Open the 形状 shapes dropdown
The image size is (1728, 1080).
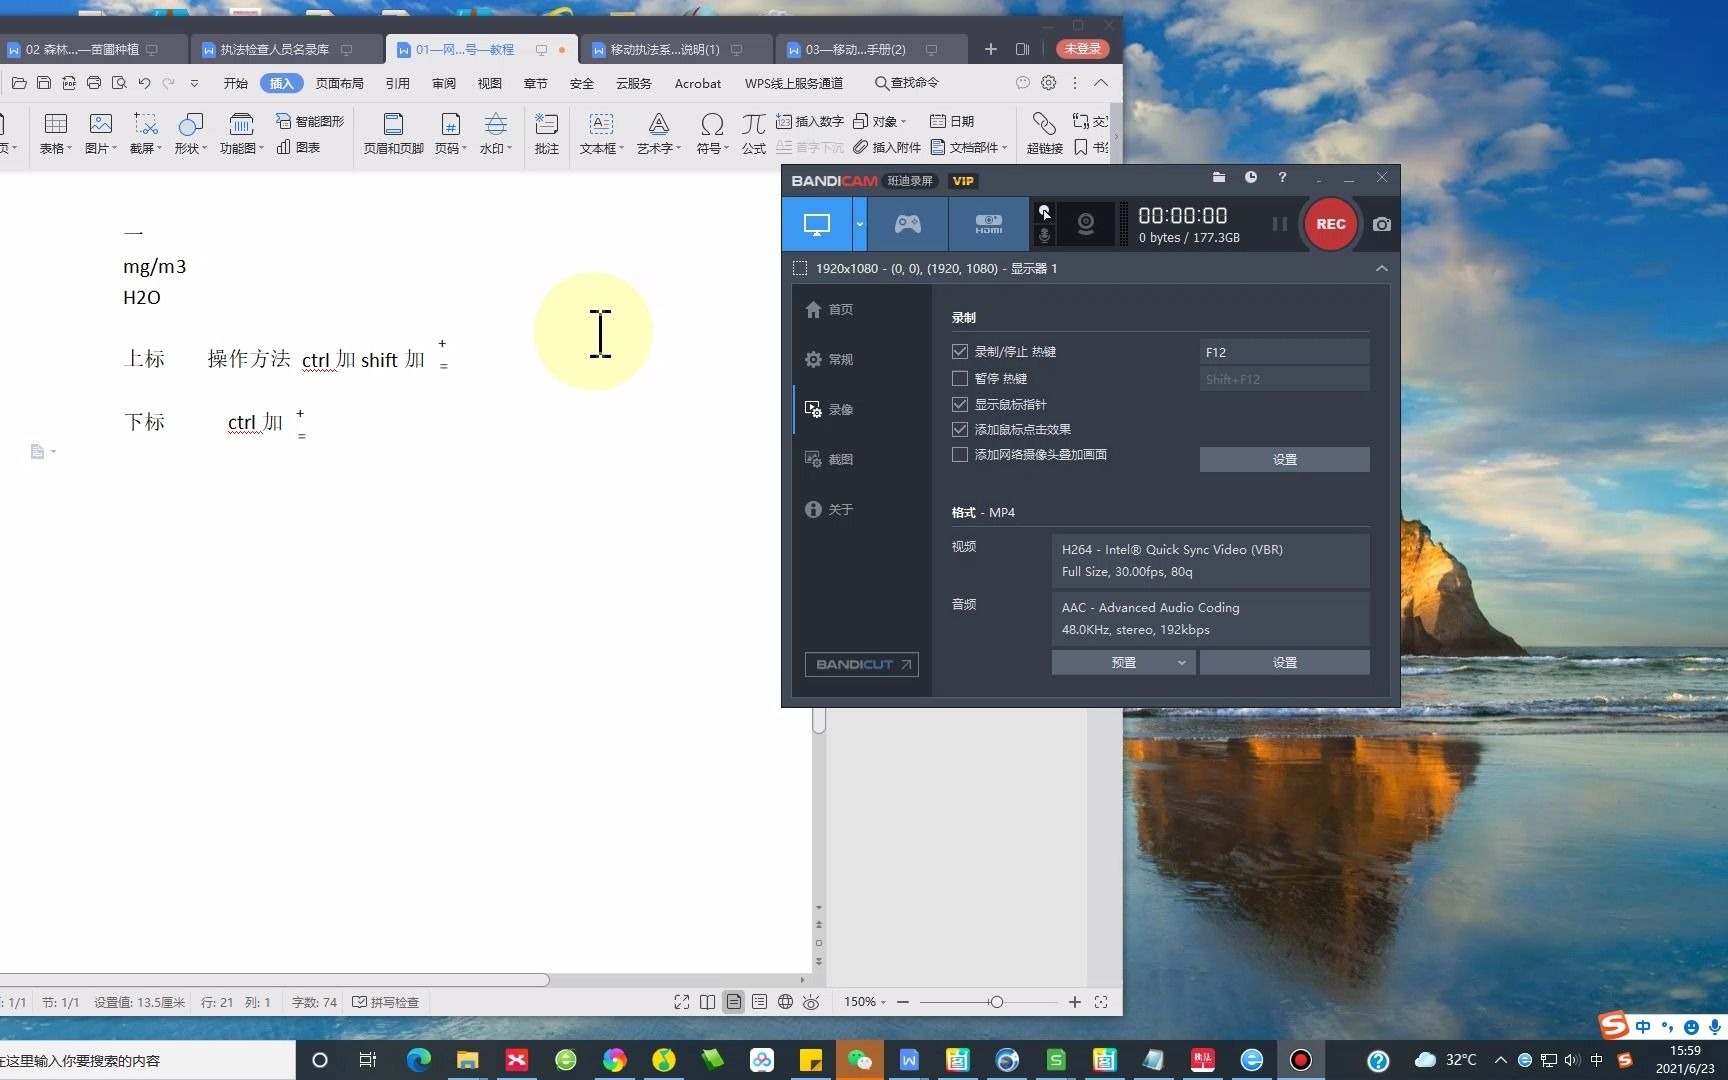190,134
